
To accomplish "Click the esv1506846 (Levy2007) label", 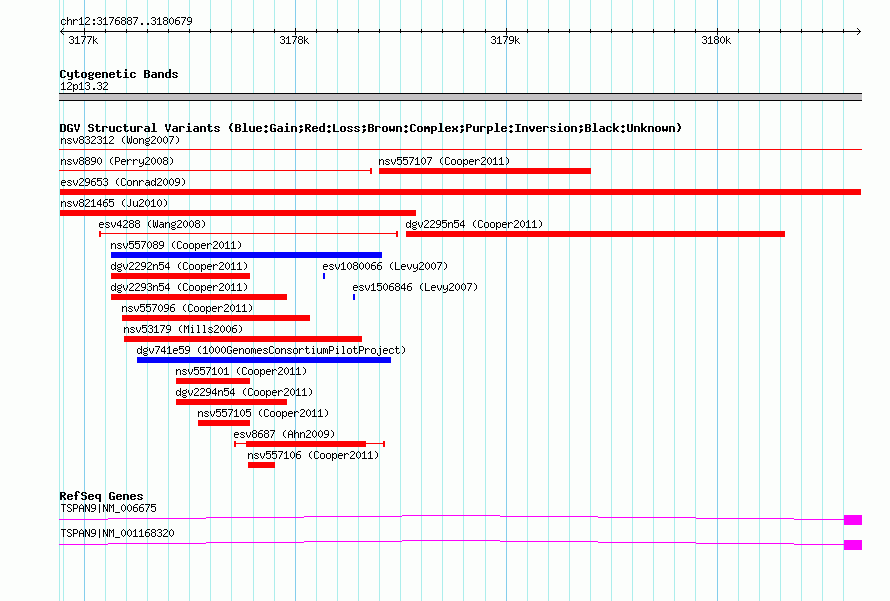I will pyautogui.click(x=415, y=287).
